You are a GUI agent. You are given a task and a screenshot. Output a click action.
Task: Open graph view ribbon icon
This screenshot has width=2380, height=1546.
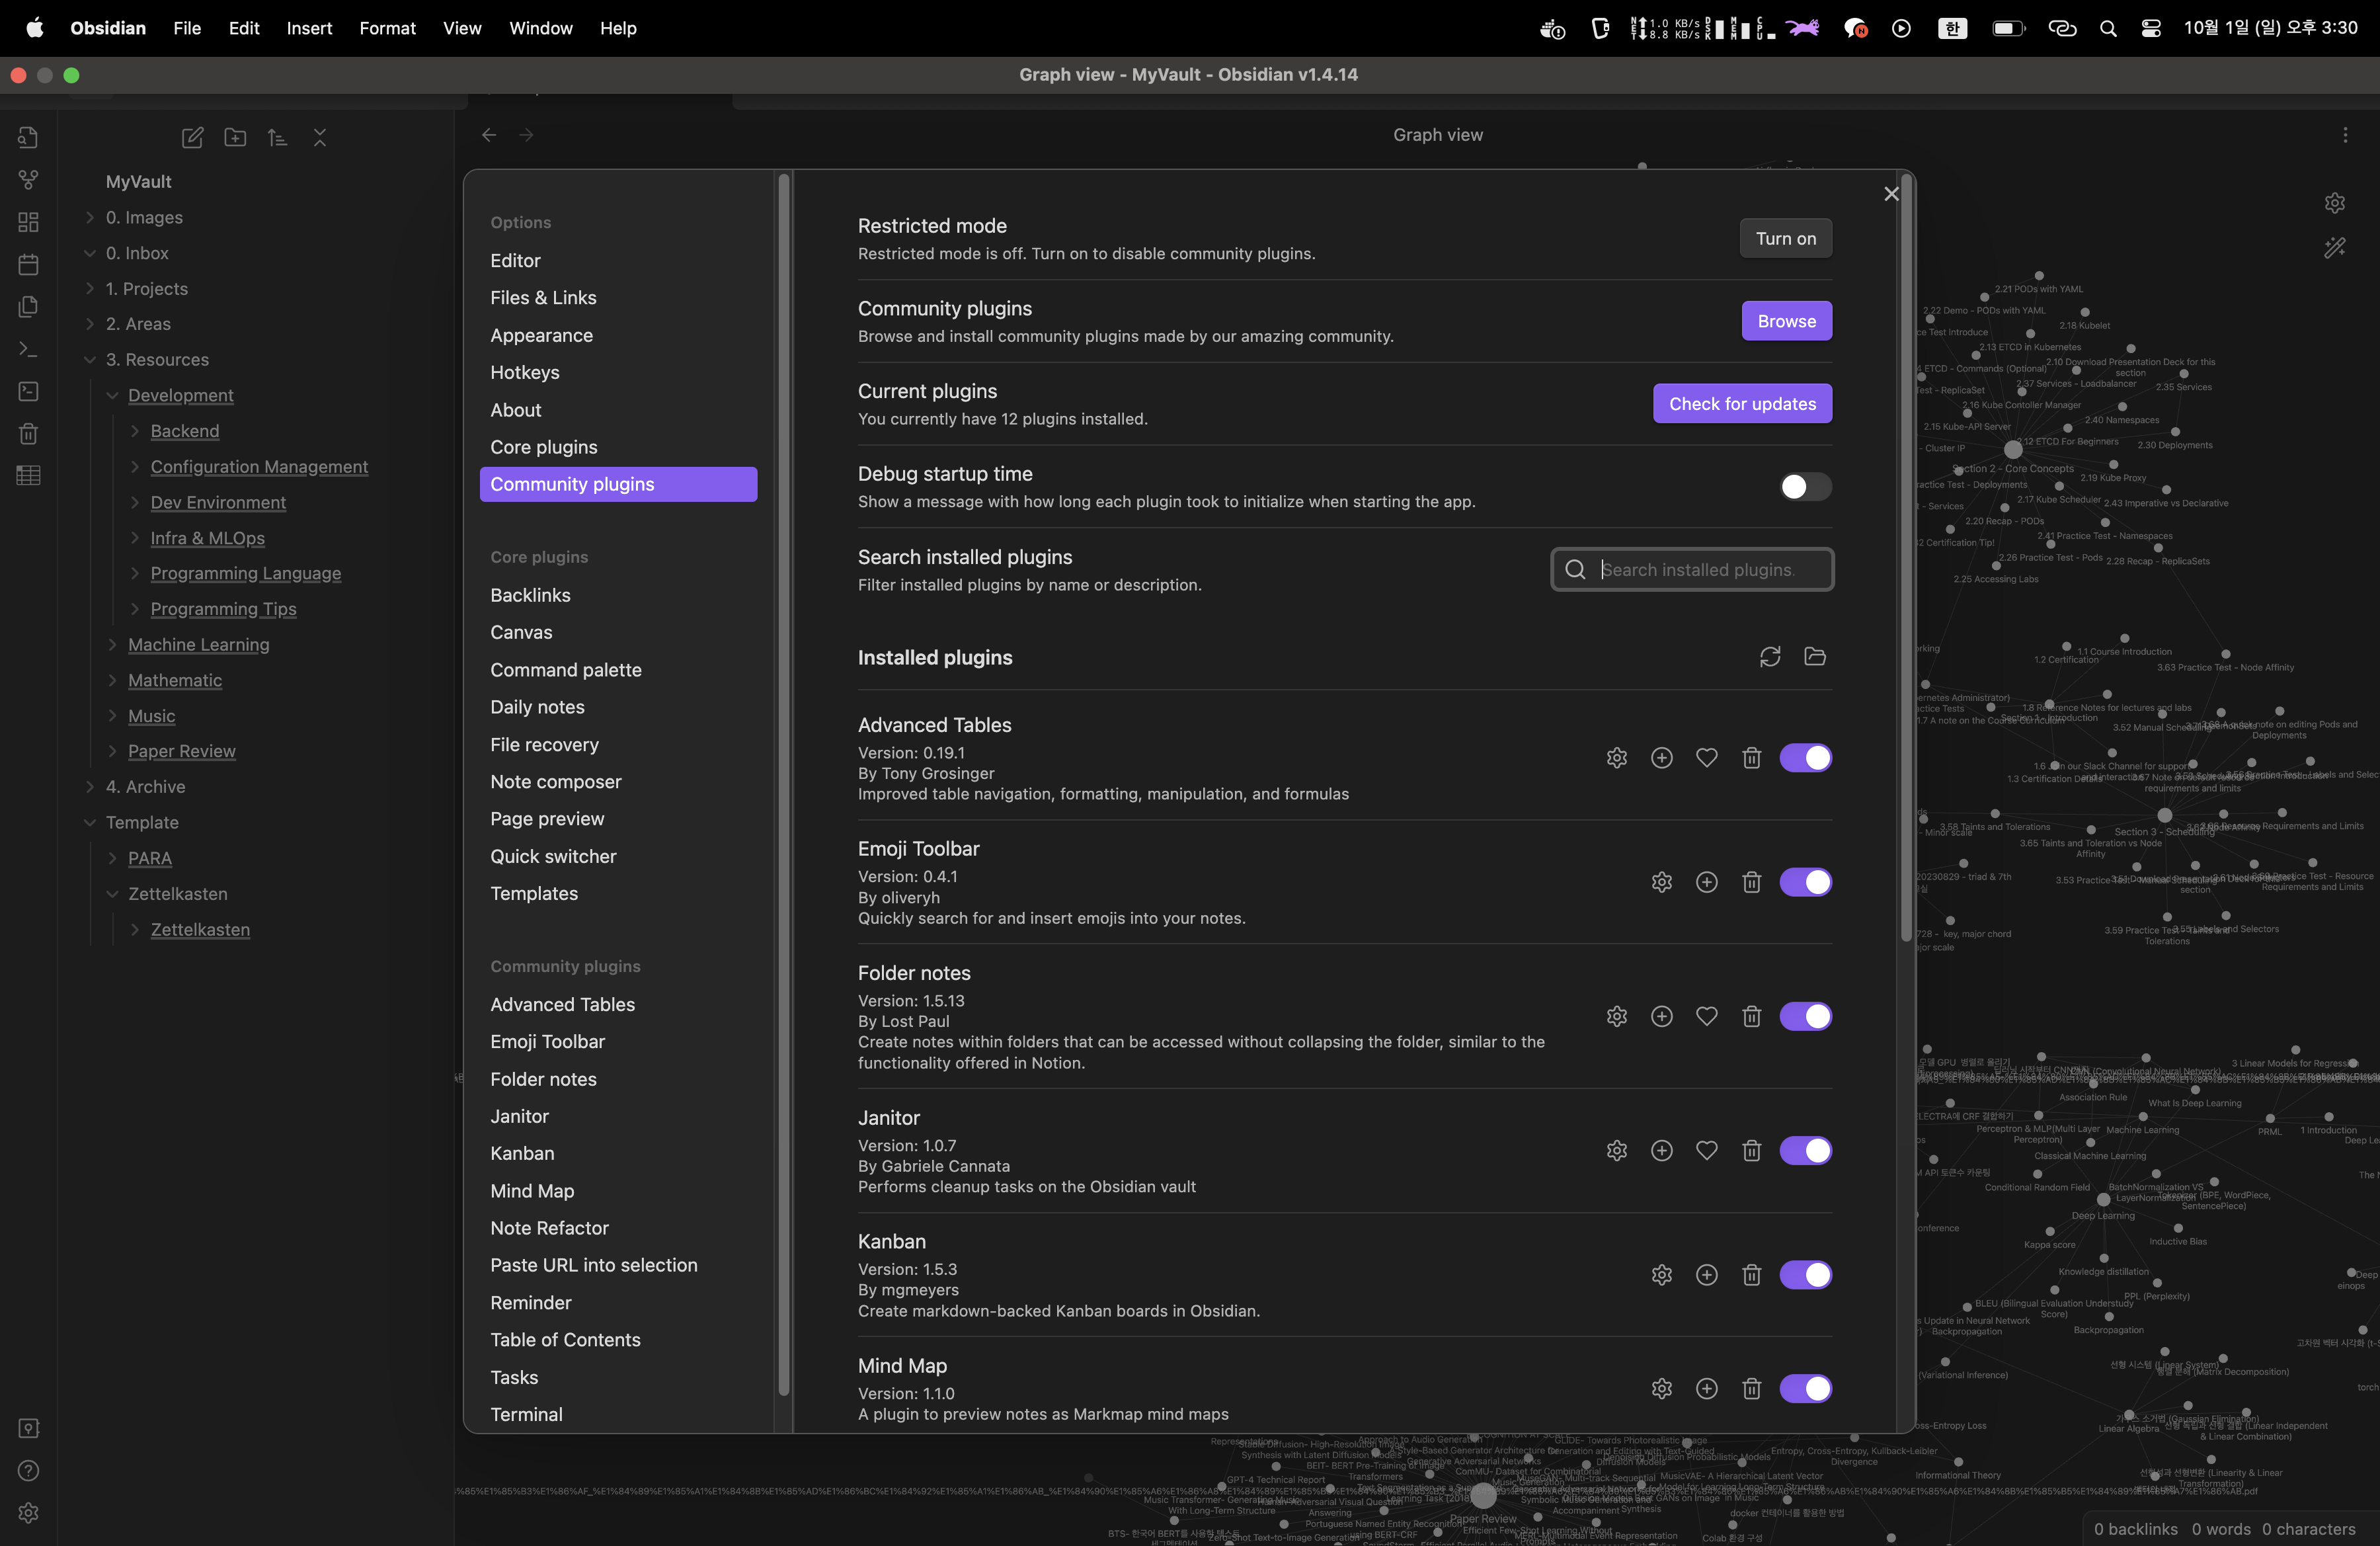[28, 180]
